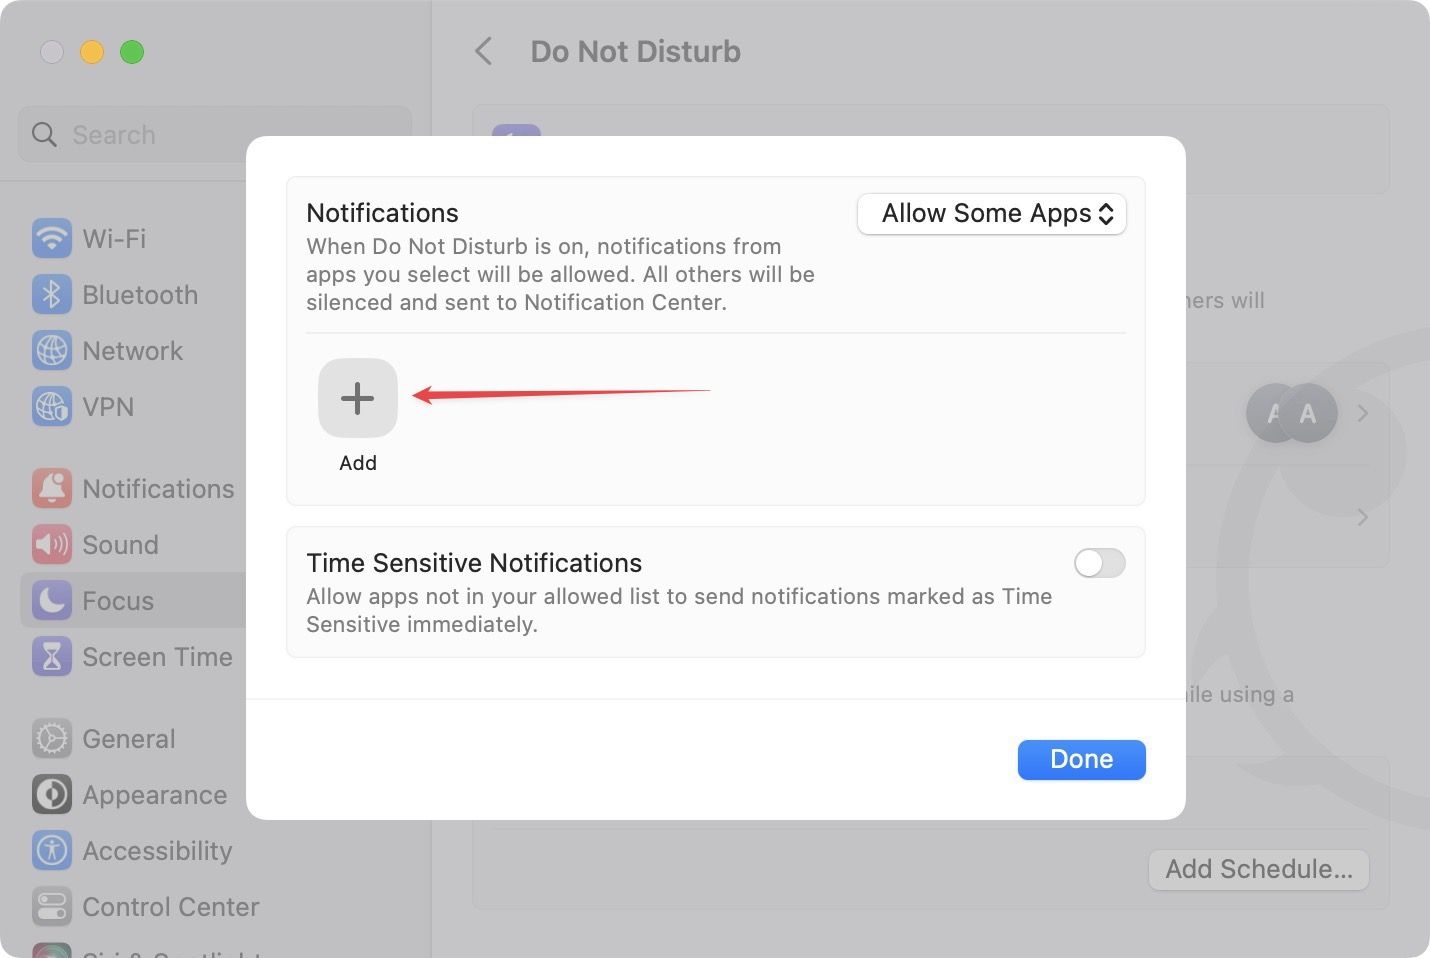Expand the allowed people row chevron

point(1362,413)
